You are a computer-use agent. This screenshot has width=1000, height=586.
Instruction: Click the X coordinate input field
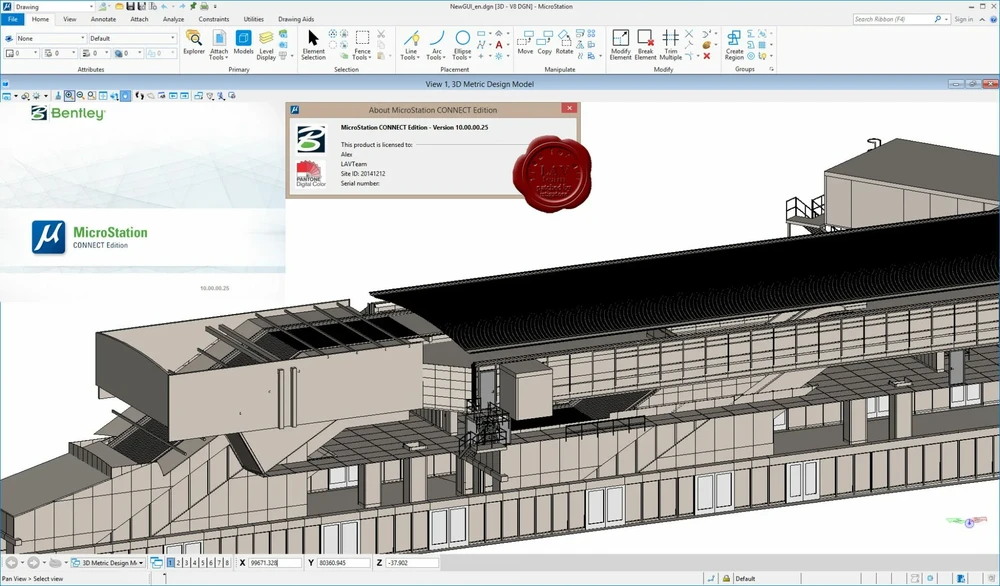(x=275, y=563)
